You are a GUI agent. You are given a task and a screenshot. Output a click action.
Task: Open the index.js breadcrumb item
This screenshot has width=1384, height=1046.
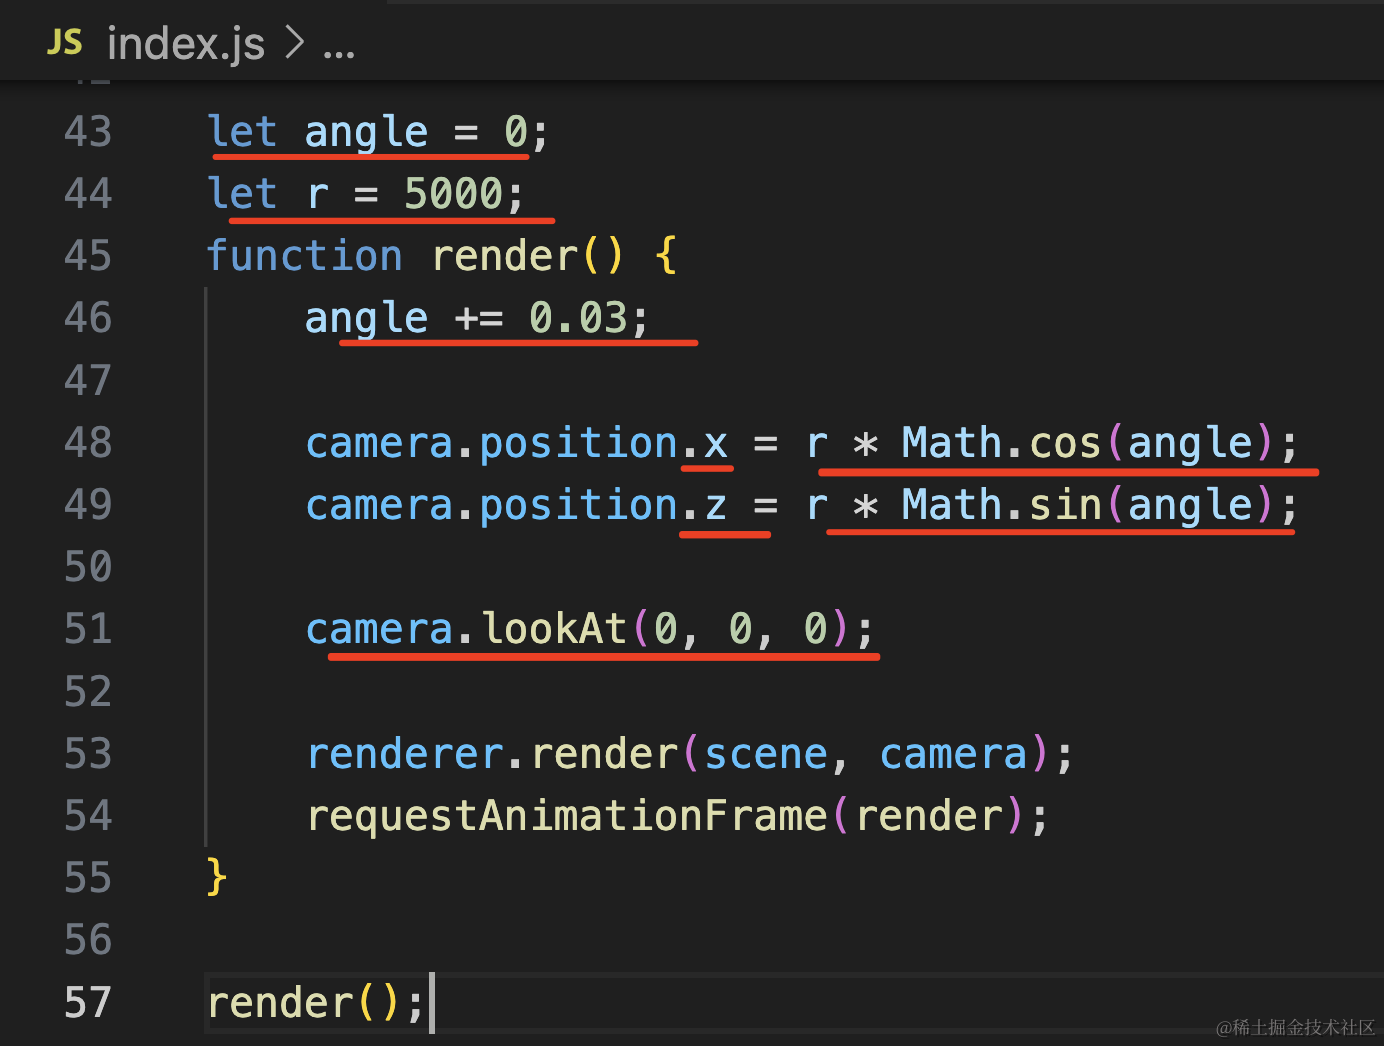(x=186, y=44)
